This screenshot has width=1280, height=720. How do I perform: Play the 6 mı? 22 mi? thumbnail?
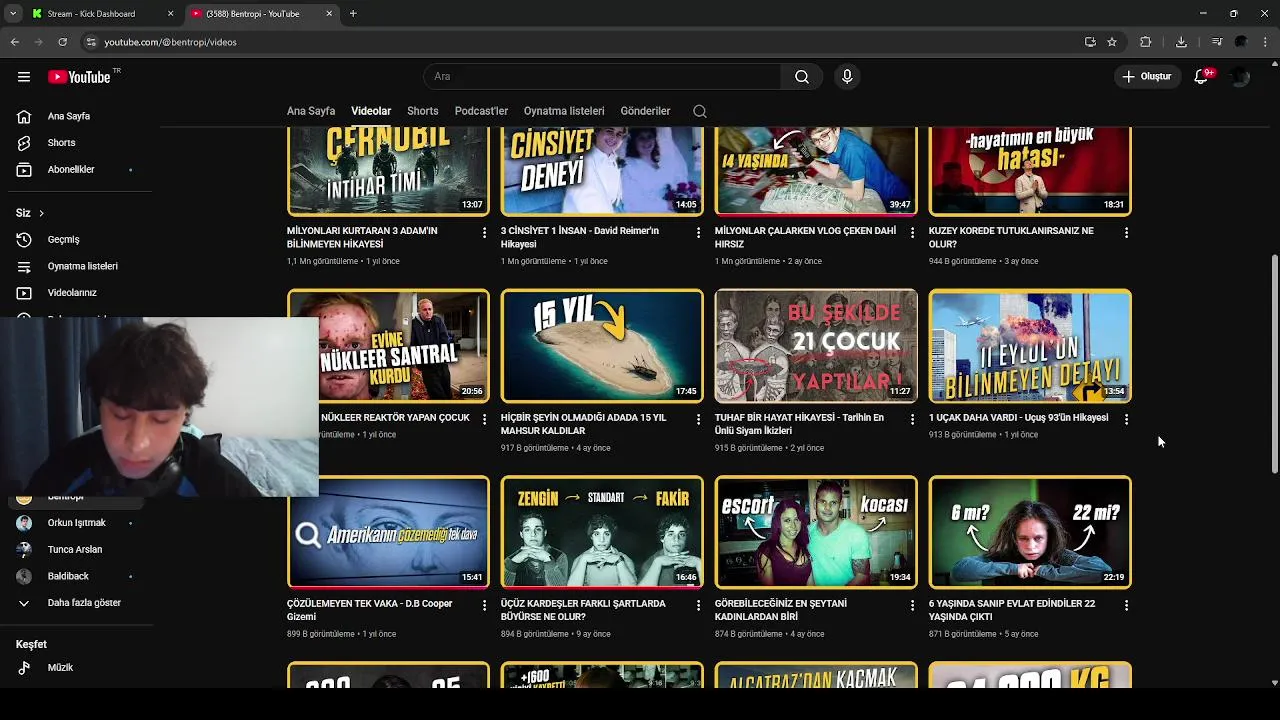1030,532
